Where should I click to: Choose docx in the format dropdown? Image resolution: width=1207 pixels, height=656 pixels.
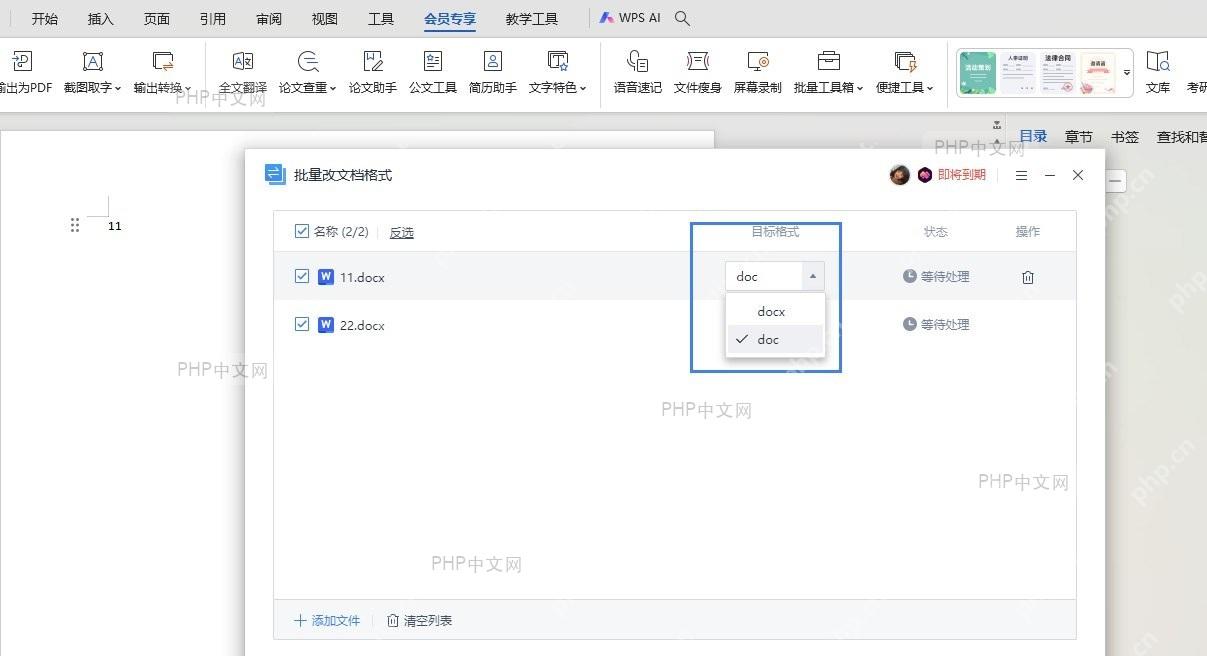click(x=775, y=311)
